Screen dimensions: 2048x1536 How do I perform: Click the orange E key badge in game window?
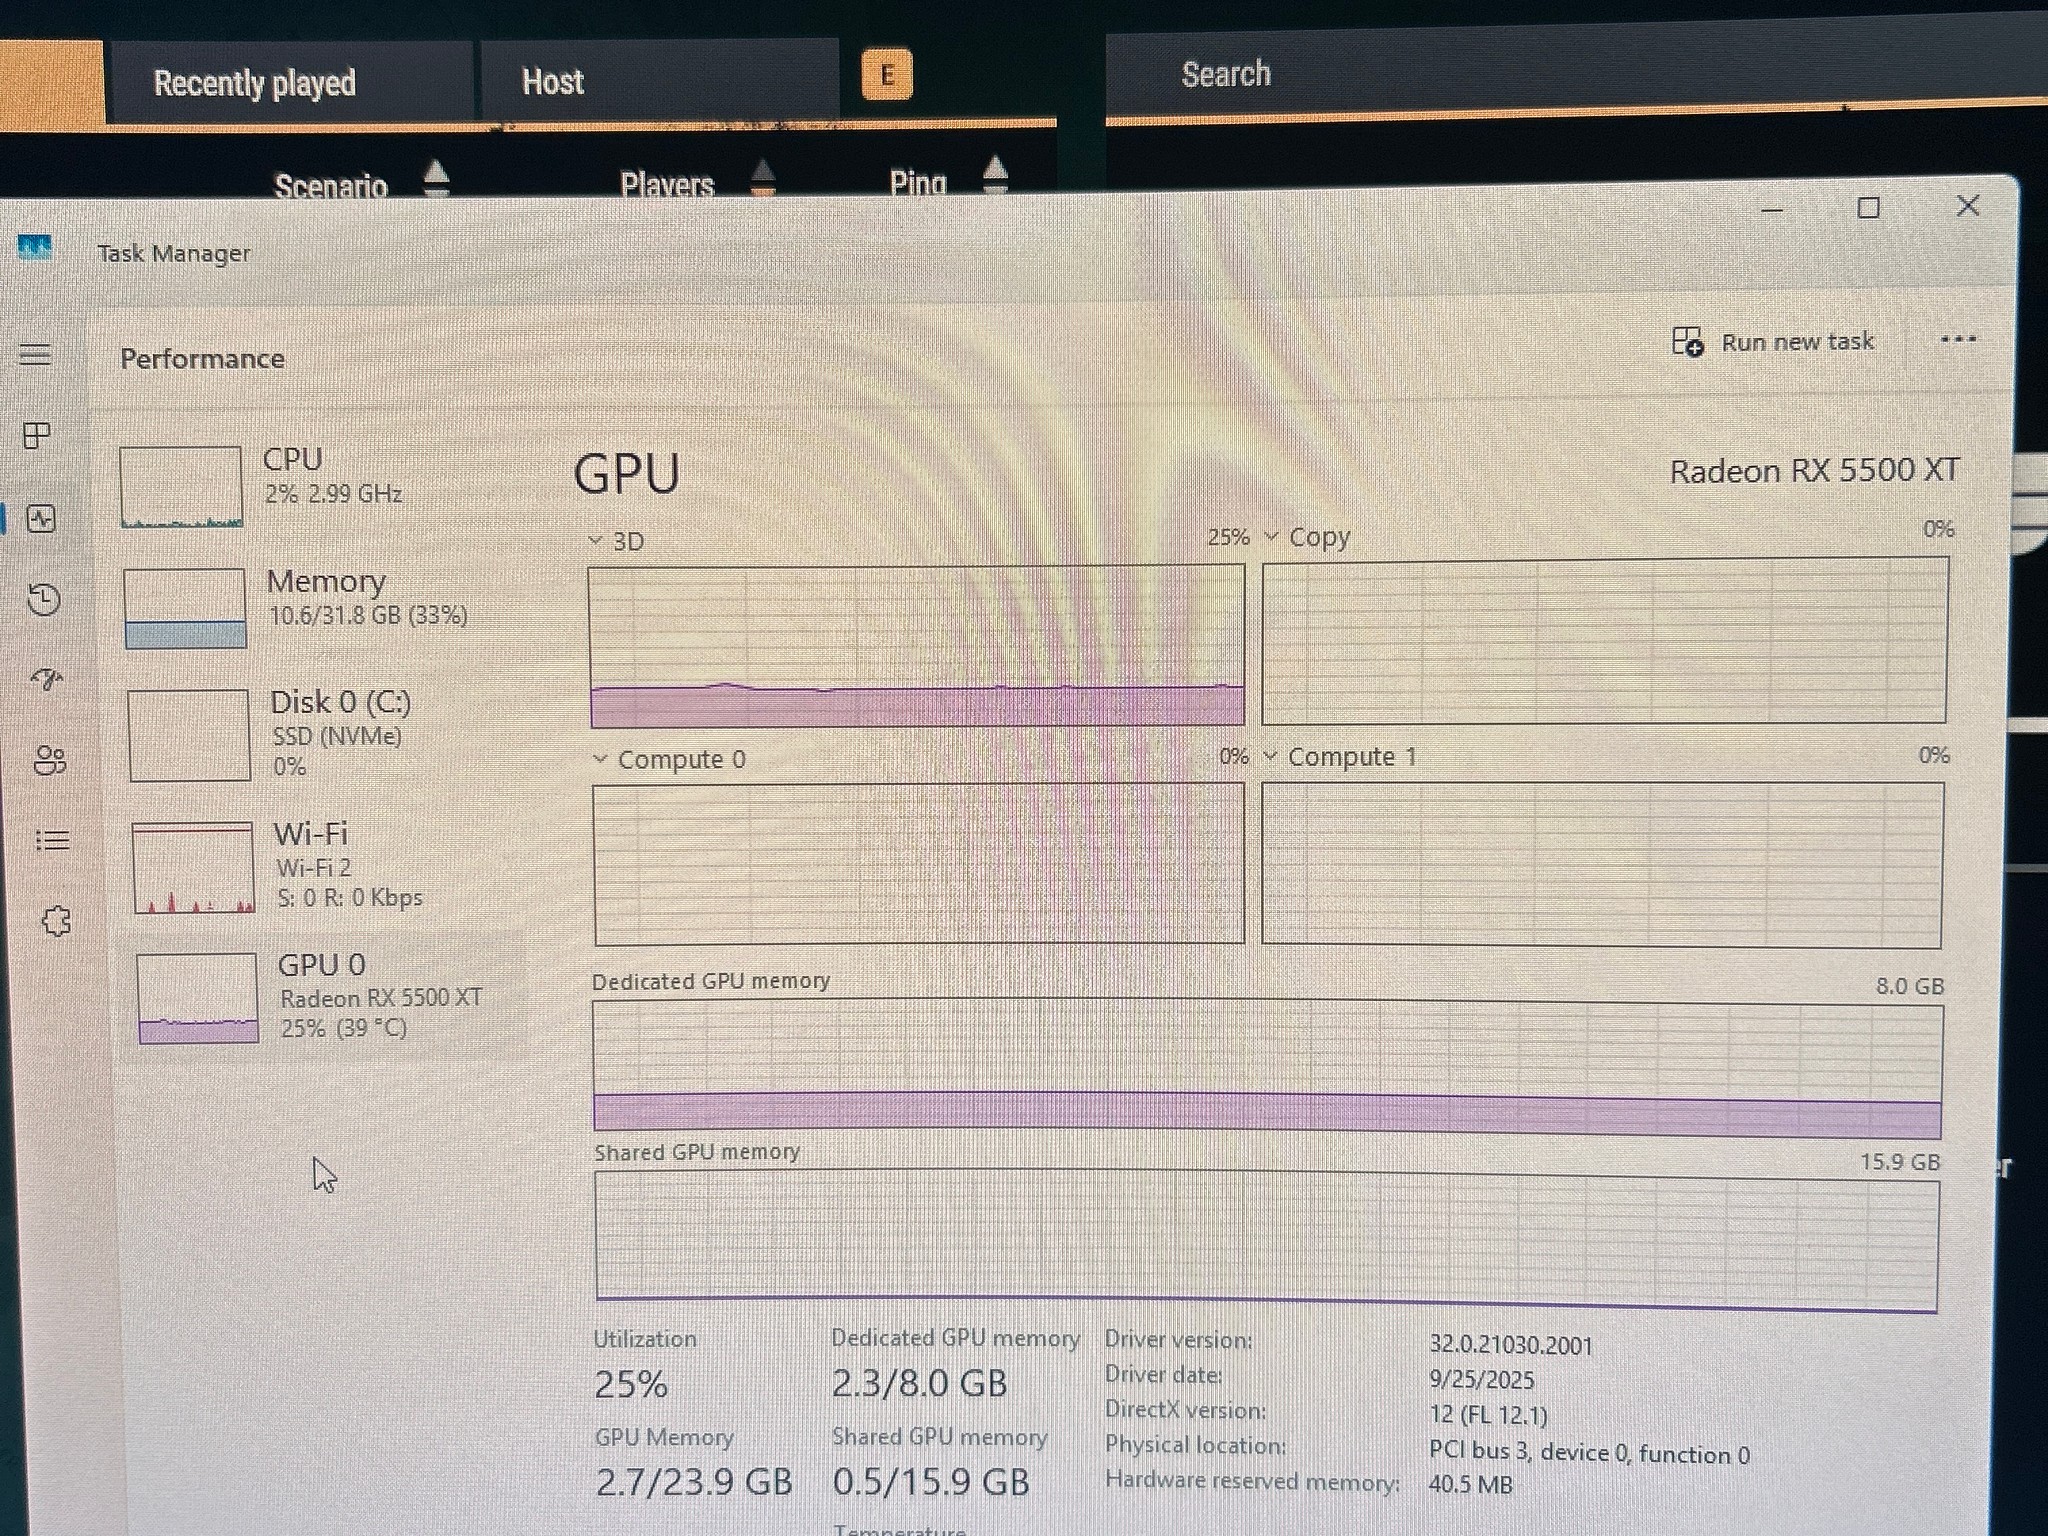887,75
